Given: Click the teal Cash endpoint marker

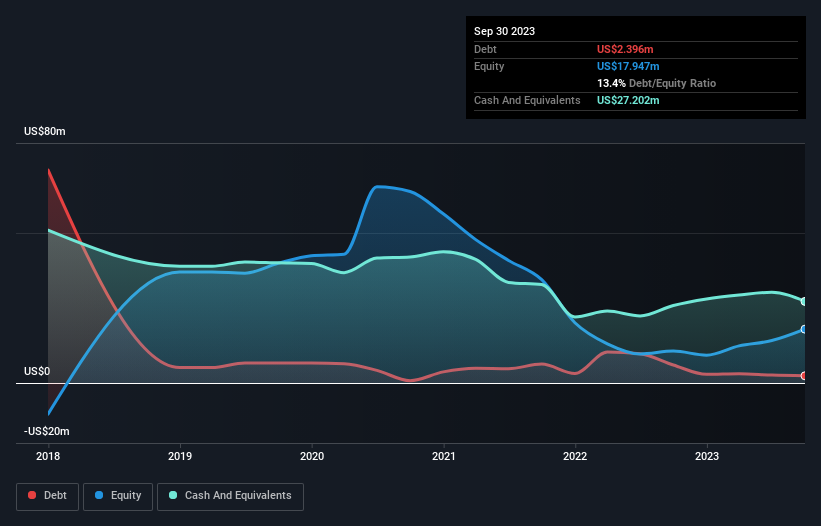Looking at the screenshot, I should click(804, 301).
